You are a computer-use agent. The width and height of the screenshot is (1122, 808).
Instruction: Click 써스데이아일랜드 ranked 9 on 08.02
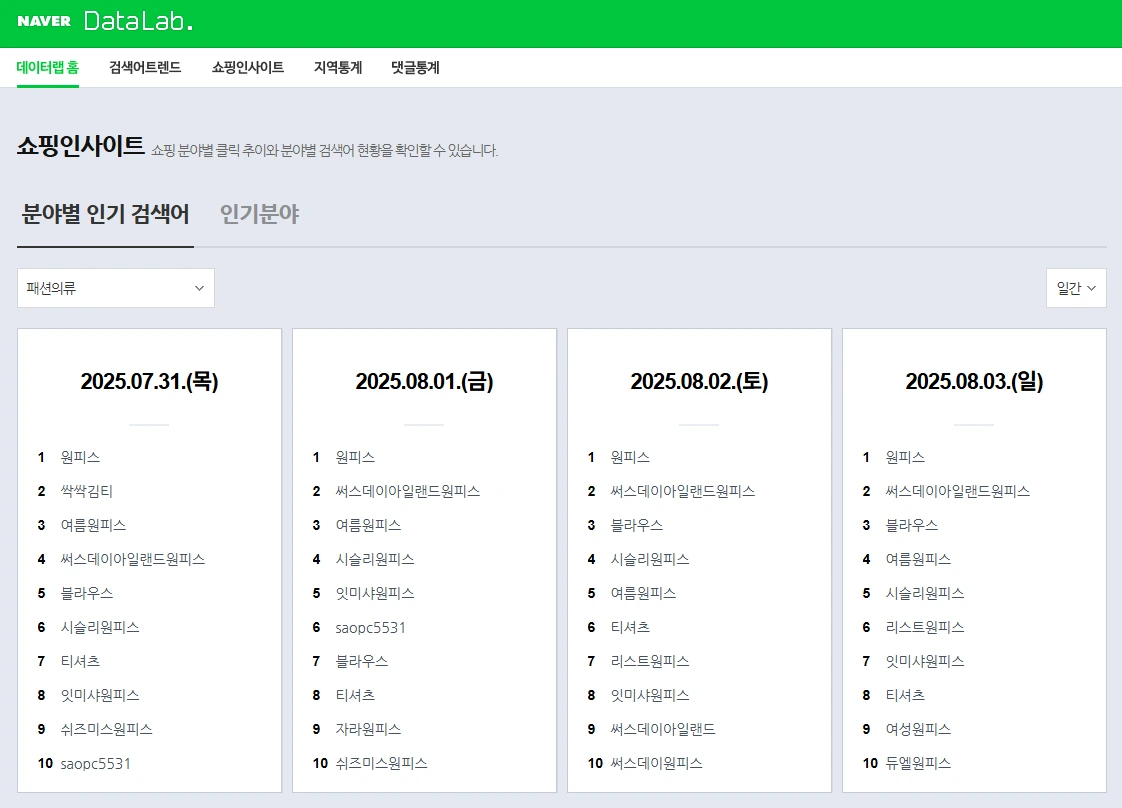click(663, 729)
